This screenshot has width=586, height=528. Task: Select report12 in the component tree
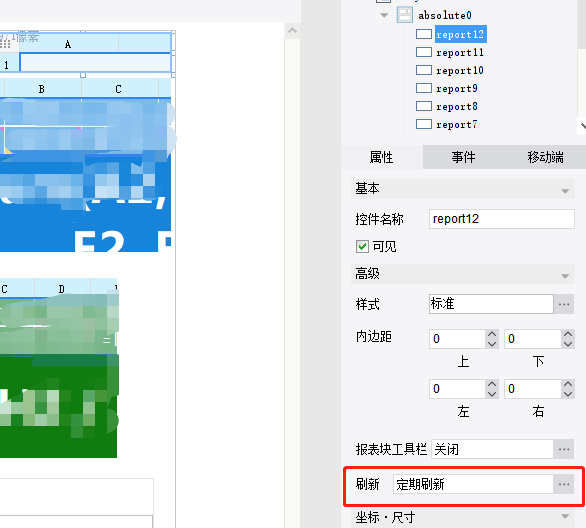[x=460, y=34]
